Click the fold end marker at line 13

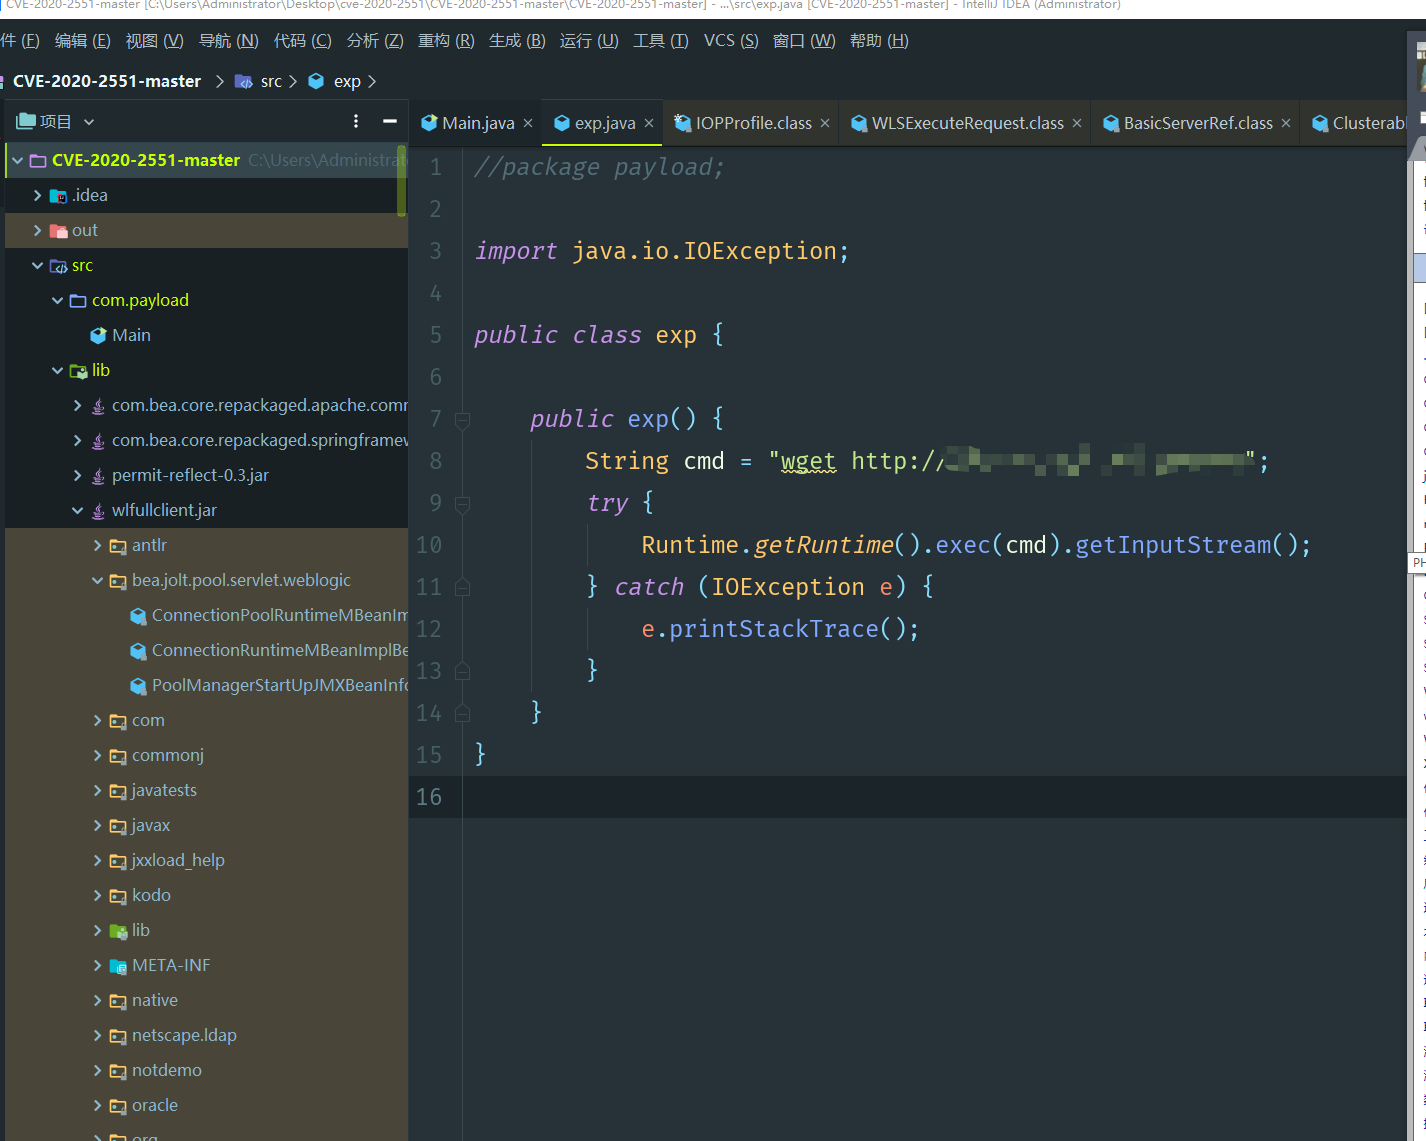click(462, 671)
